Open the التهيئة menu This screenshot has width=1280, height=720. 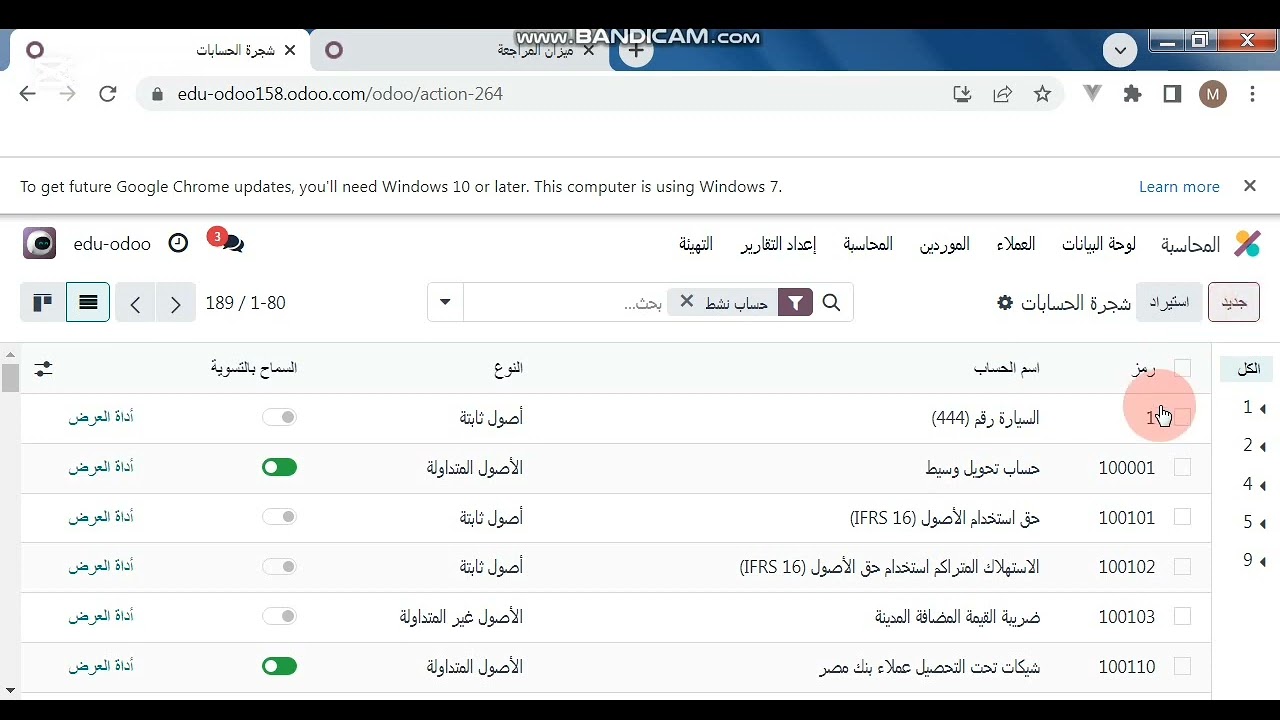pyautogui.click(x=695, y=244)
